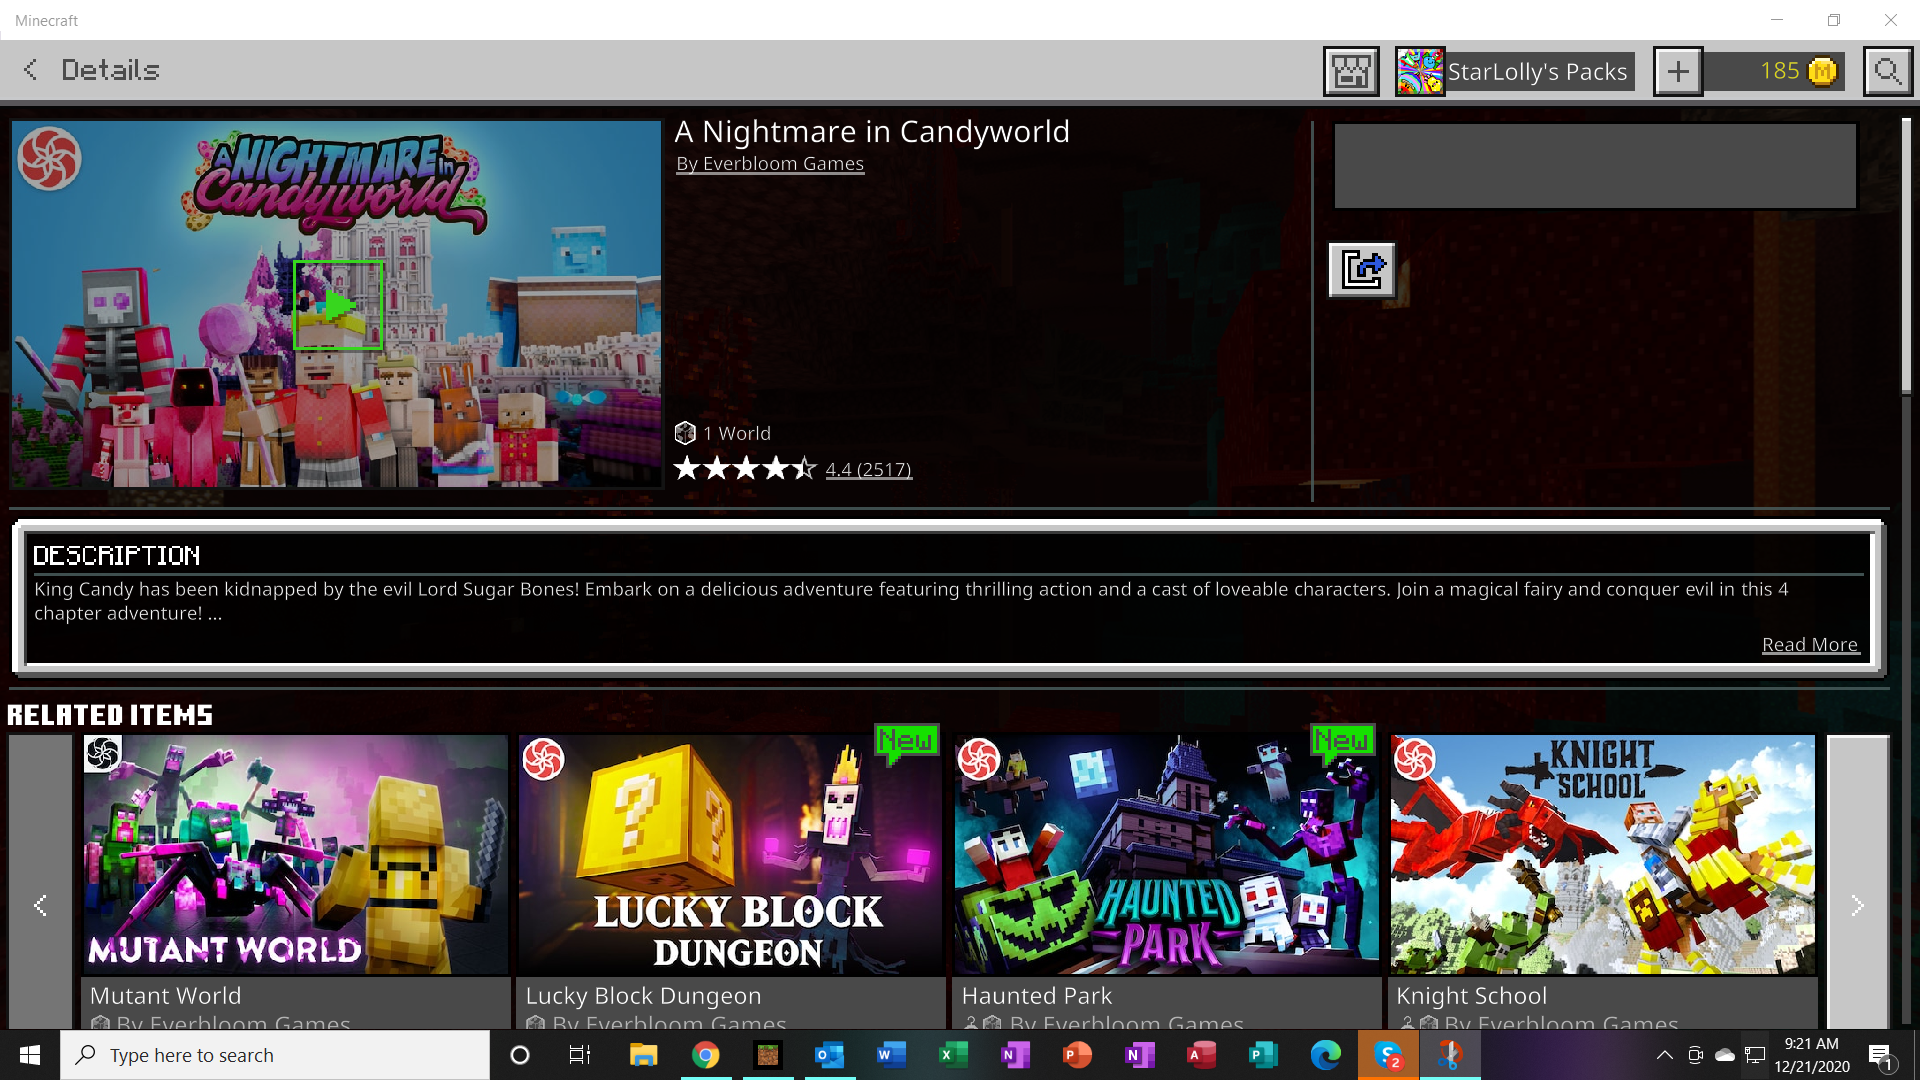The image size is (1920, 1080).
Task: Open StarLolly's Packs profile button
Action: [x=1515, y=71]
